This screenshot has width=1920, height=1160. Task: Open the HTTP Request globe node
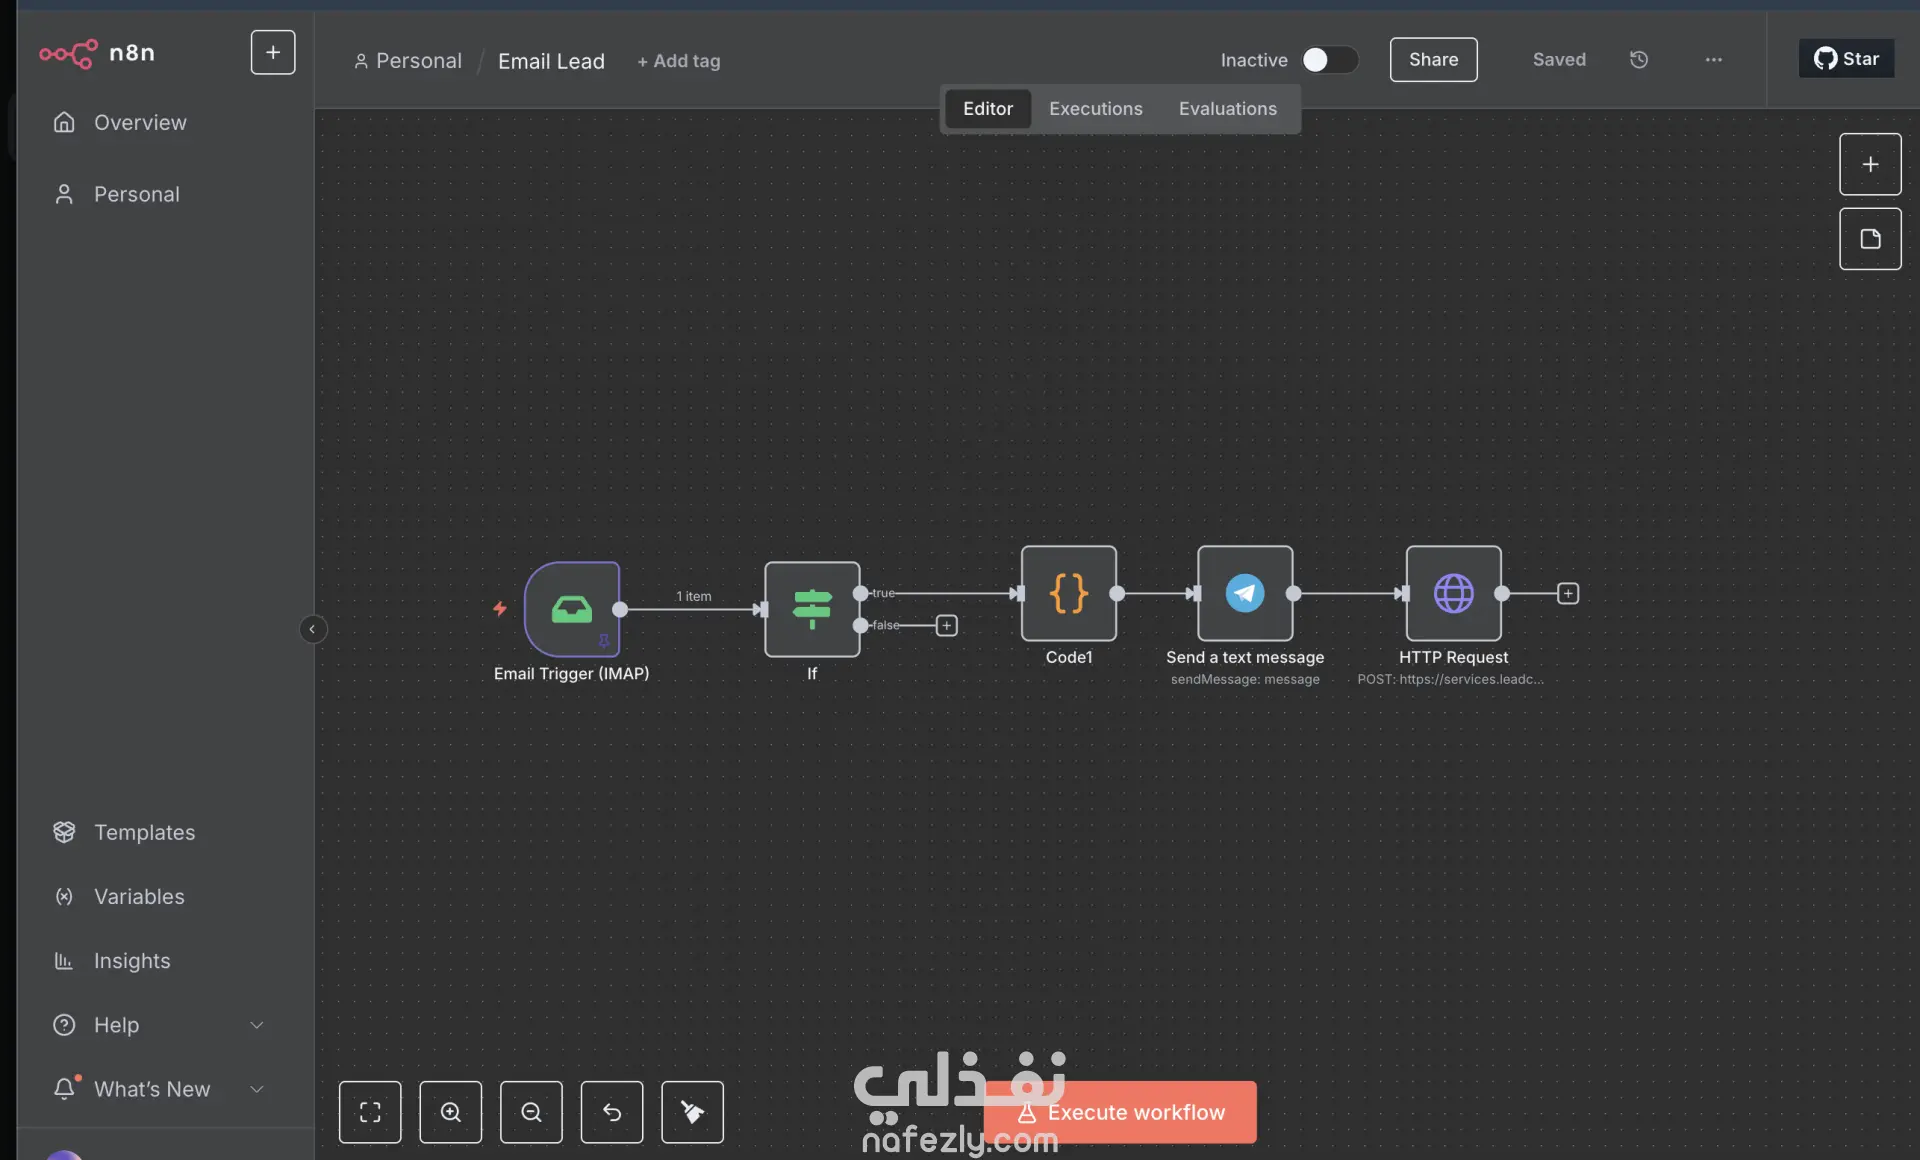1452,593
